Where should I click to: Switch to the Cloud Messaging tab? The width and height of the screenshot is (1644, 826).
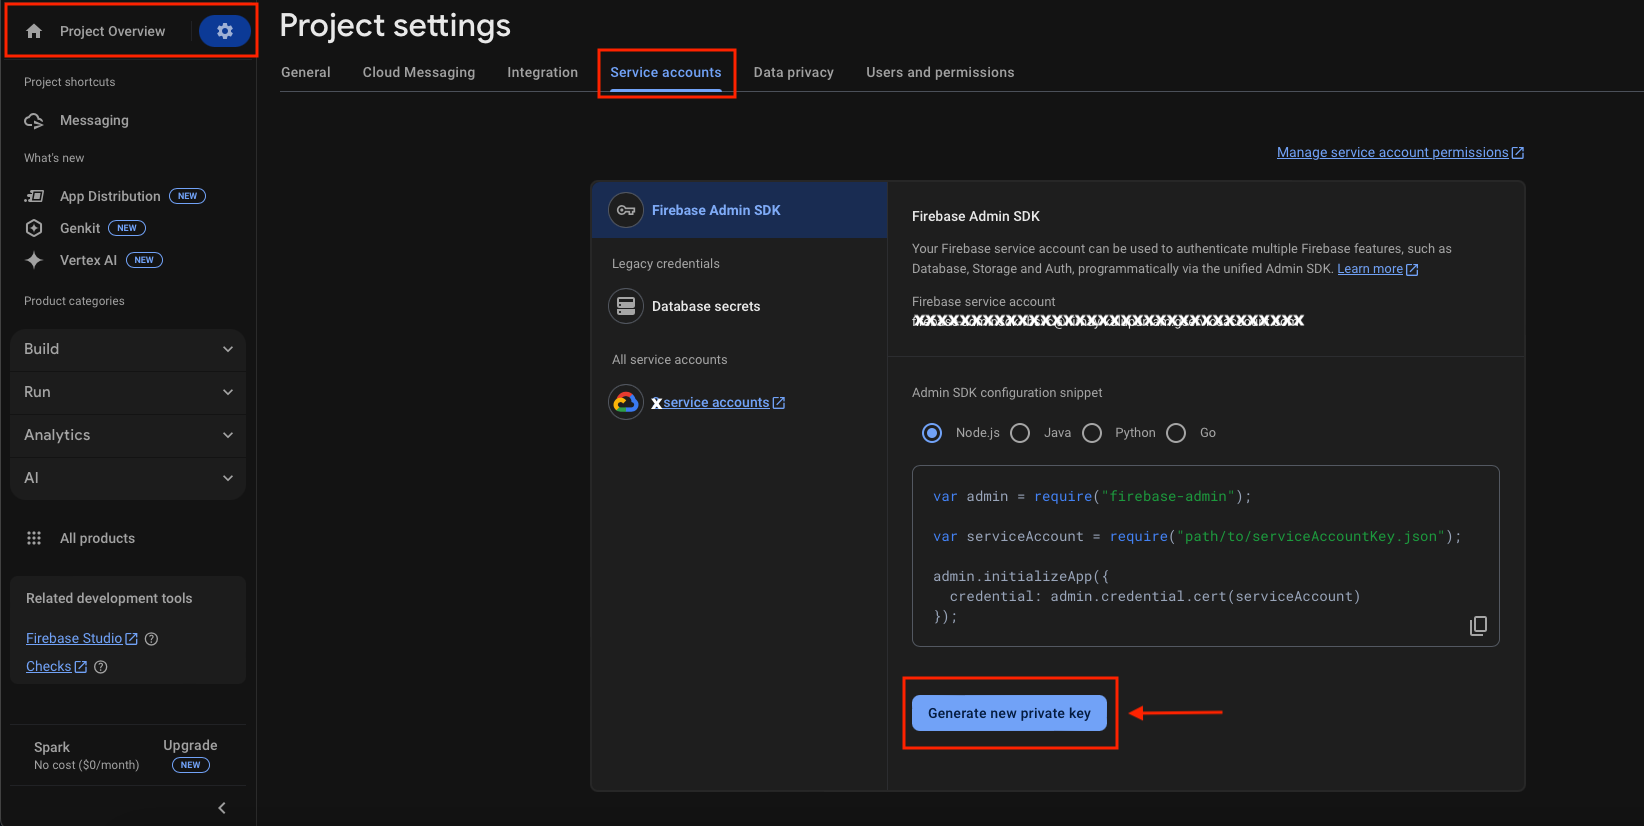pyautogui.click(x=419, y=72)
